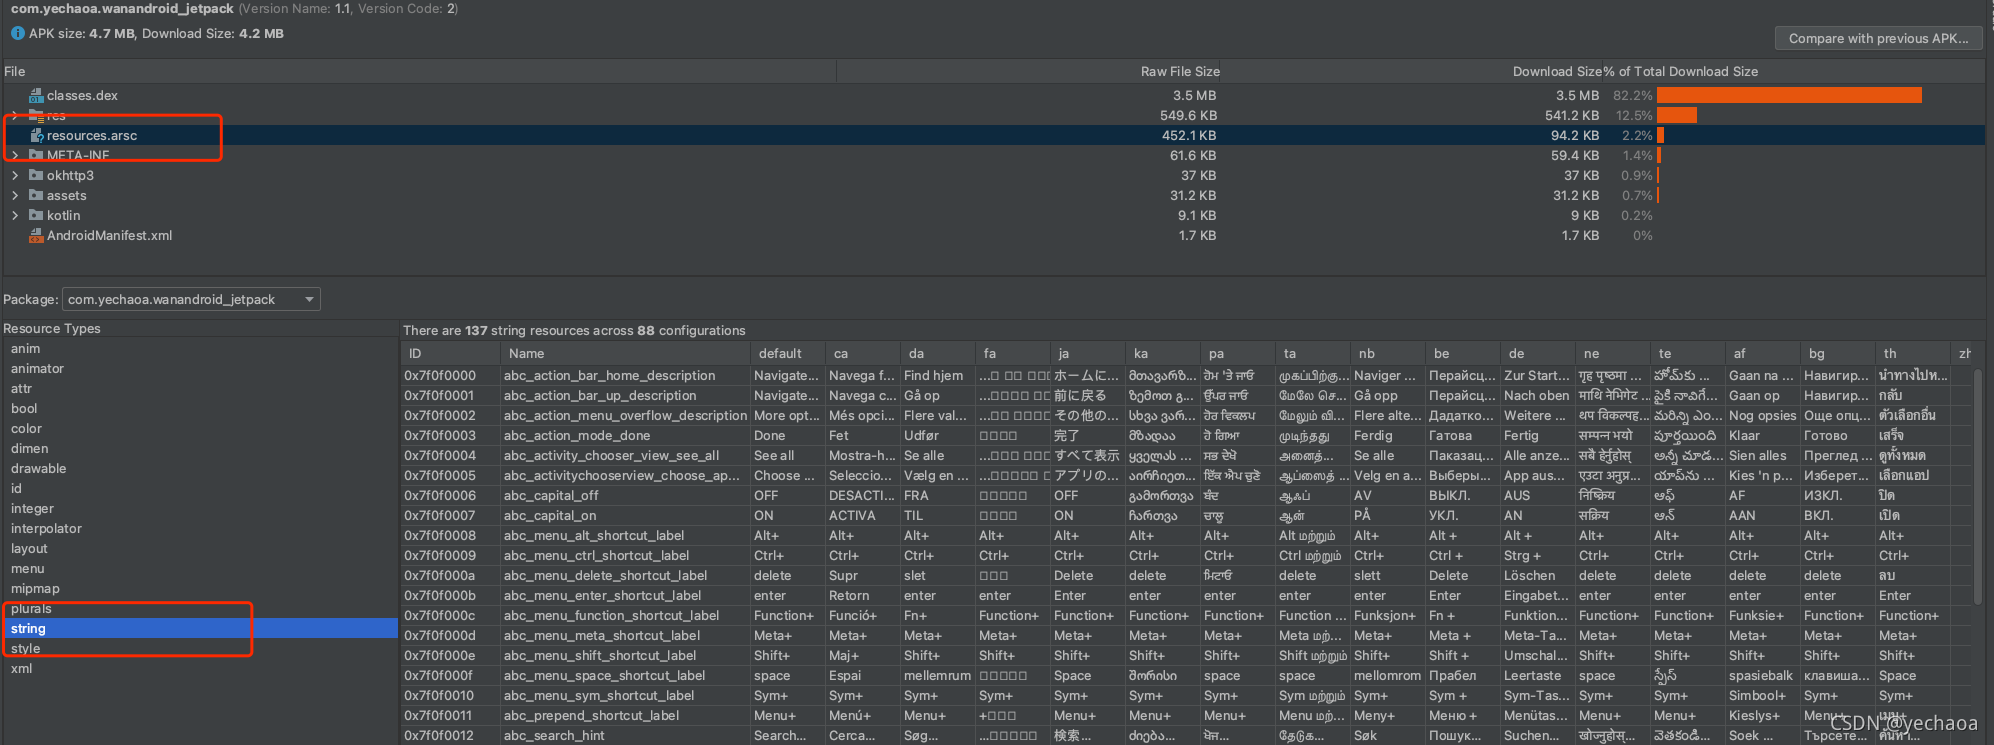The height and width of the screenshot is (745, 1994).
Task: Click the de configuration column header
Action: point(1538,354)
